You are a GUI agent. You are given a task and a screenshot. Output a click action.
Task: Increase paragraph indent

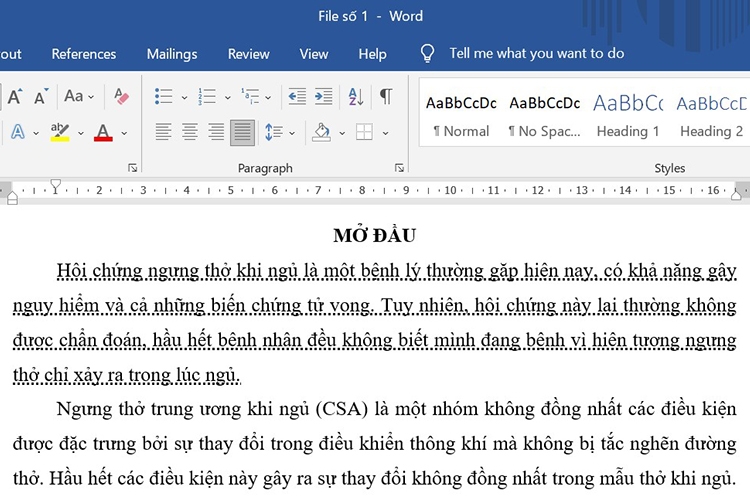(x=324, y=96)
